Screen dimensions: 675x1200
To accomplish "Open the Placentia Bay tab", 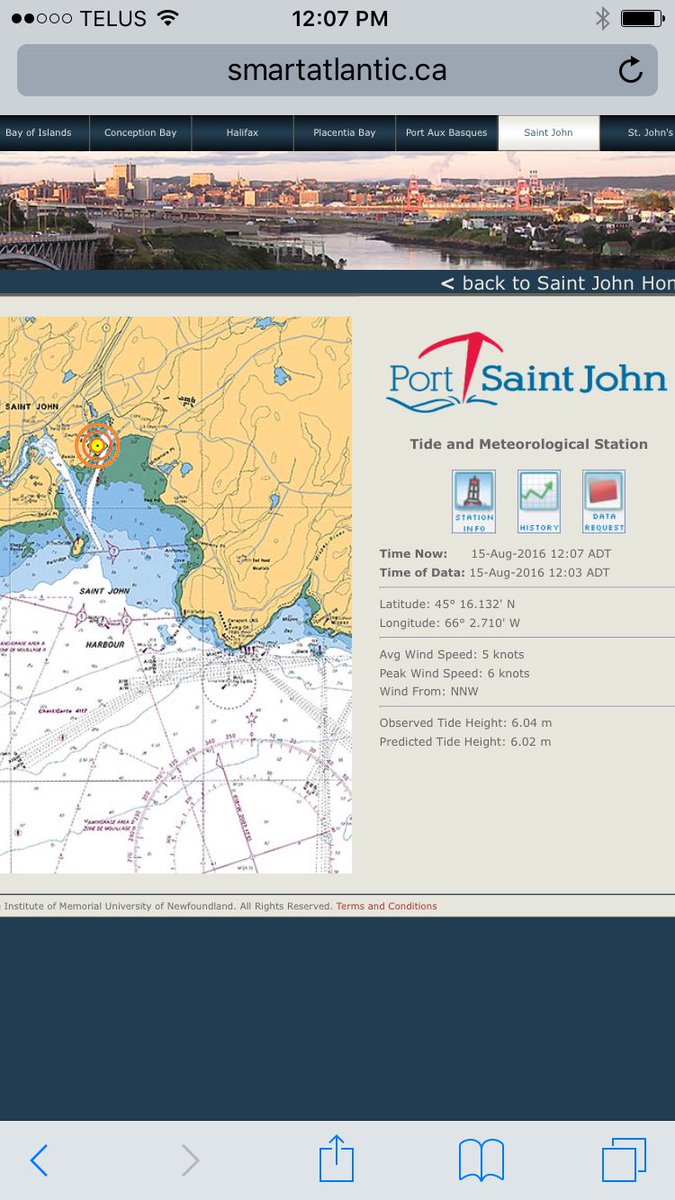I will [344, 133].
